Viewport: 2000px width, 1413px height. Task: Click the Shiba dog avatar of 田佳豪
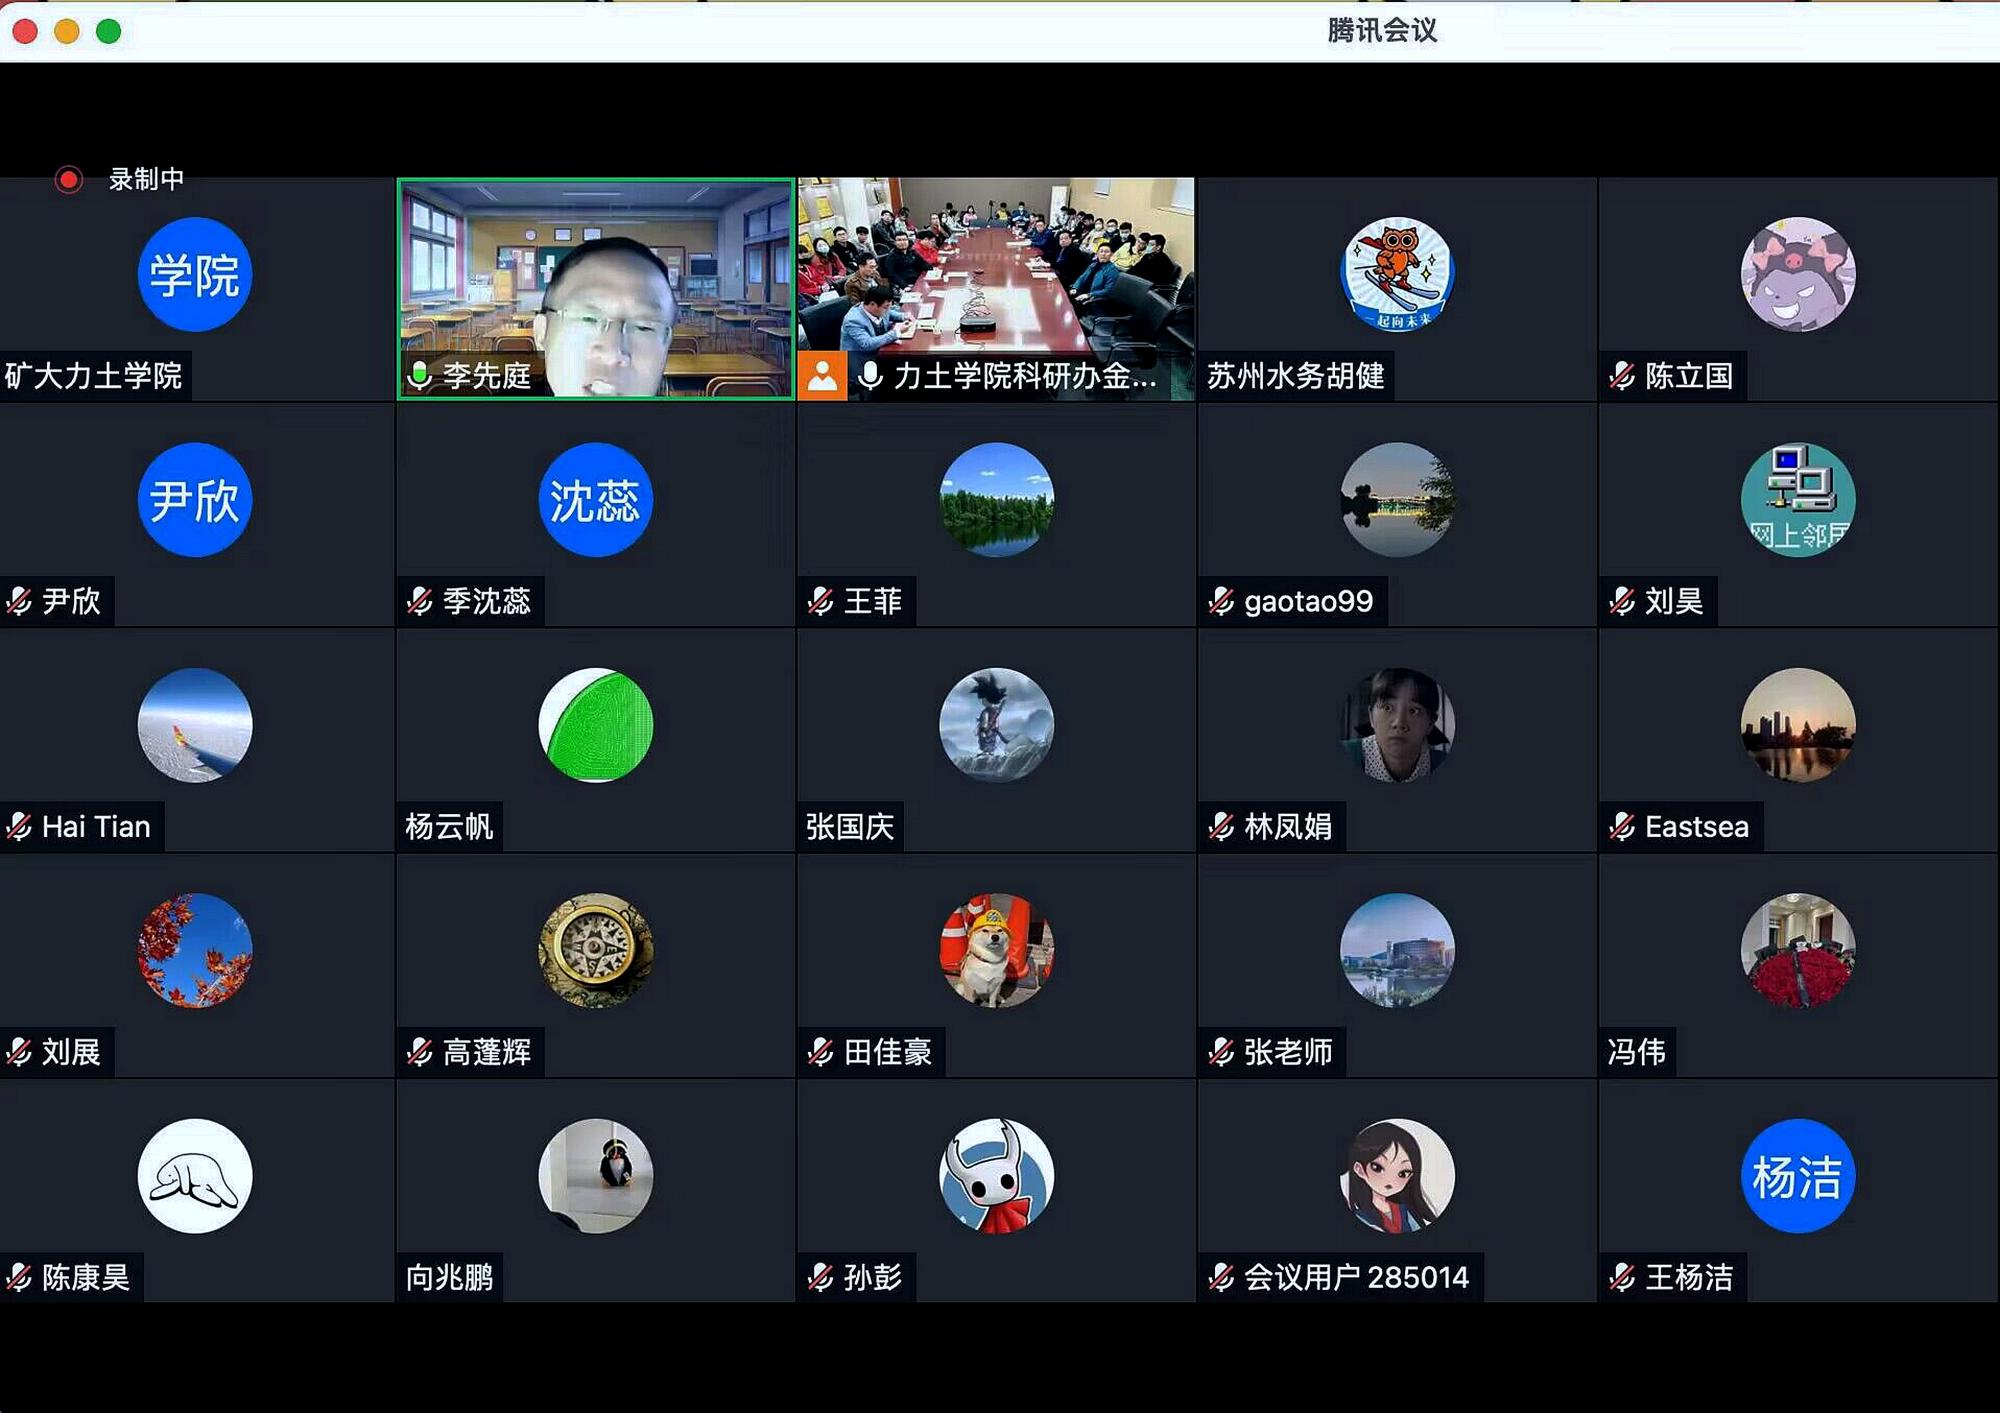(996, 950)
